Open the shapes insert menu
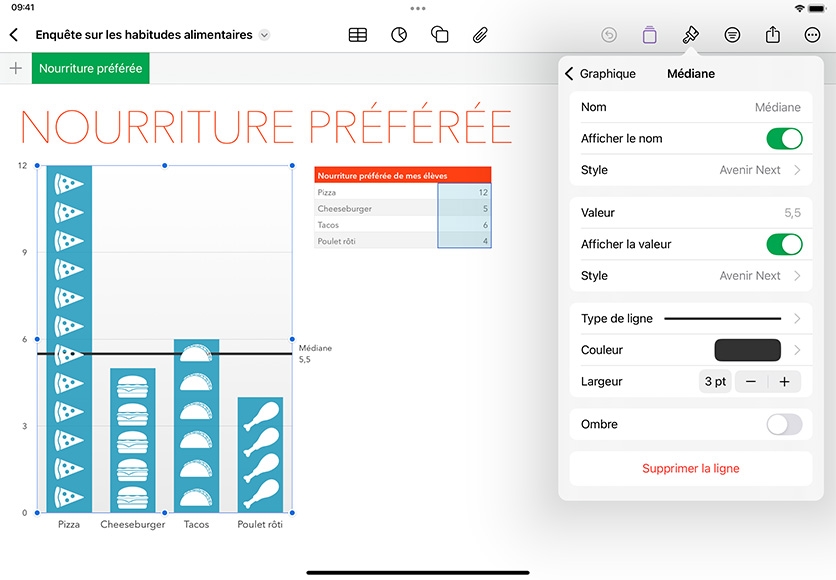This screenshot has height=580, width=836. pyautogui.click(x=439, y=35)
